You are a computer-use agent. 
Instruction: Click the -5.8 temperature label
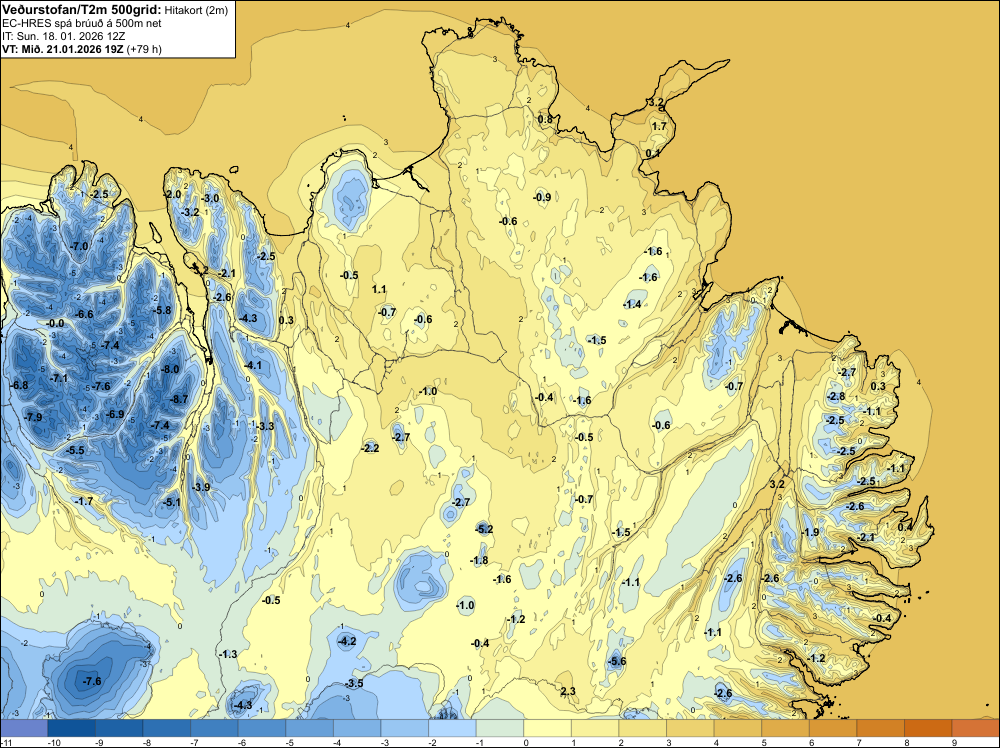point(162,311)
